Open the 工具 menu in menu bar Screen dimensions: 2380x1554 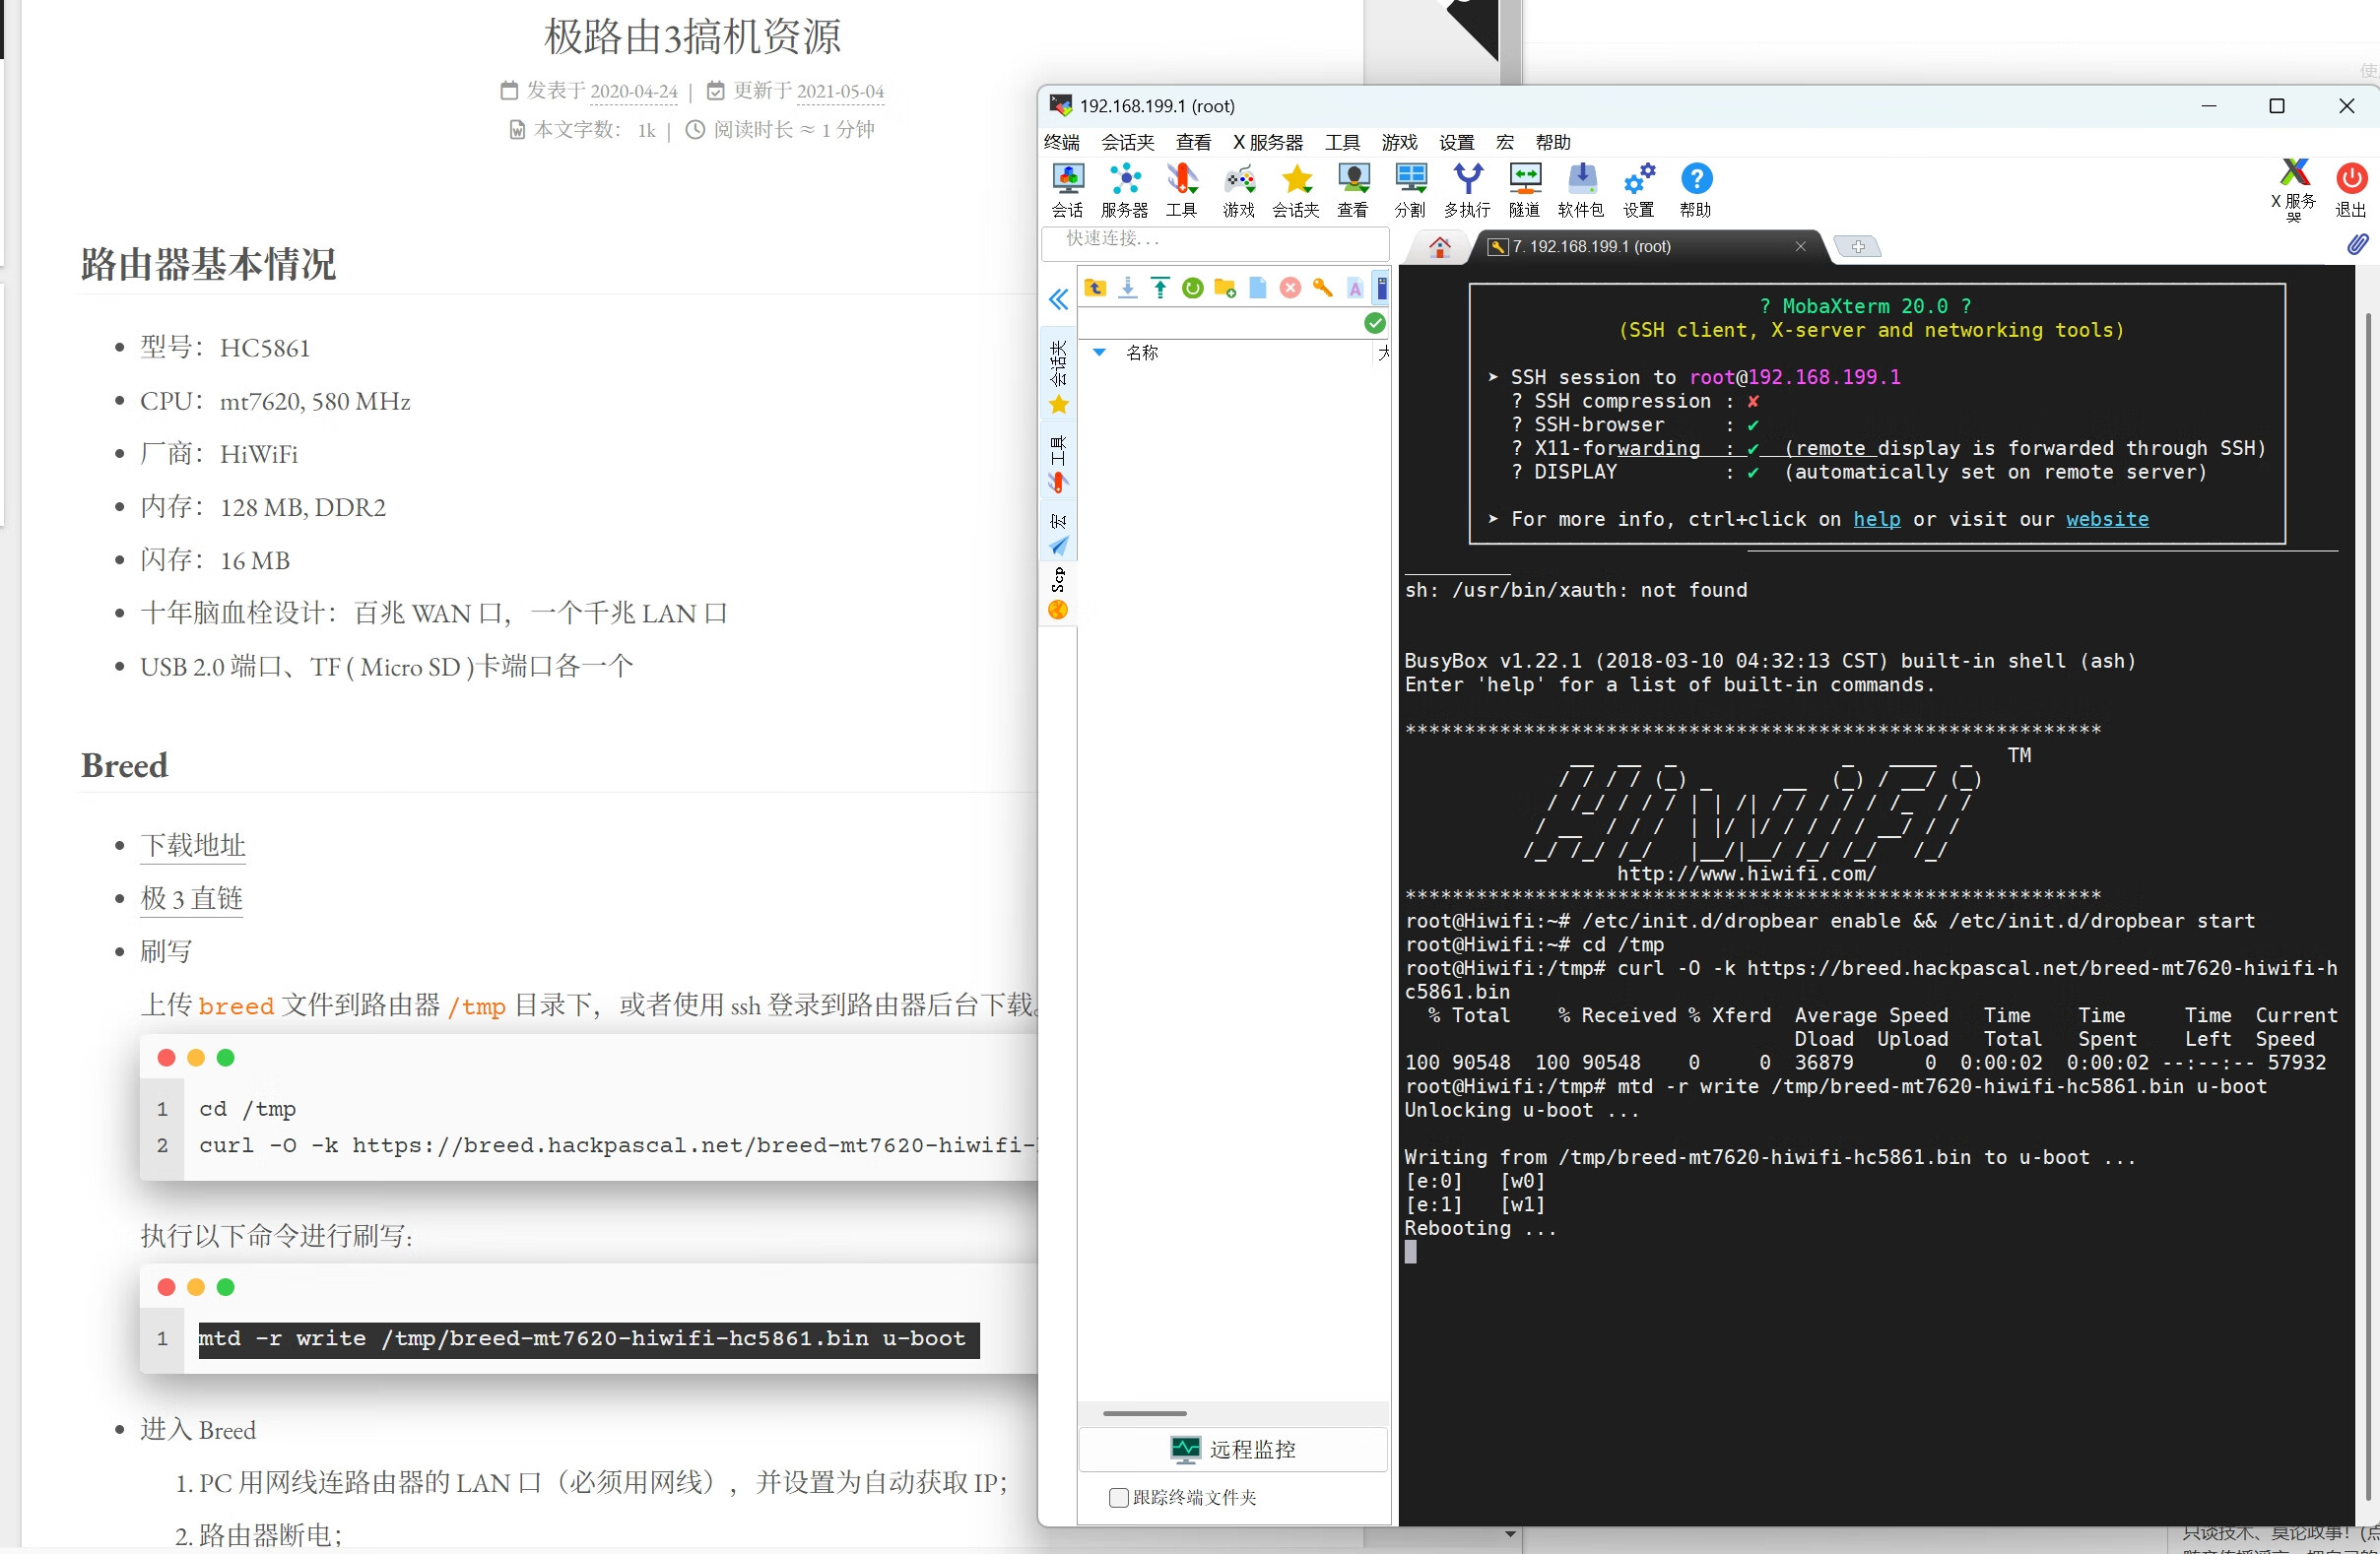click(1342, 142)
